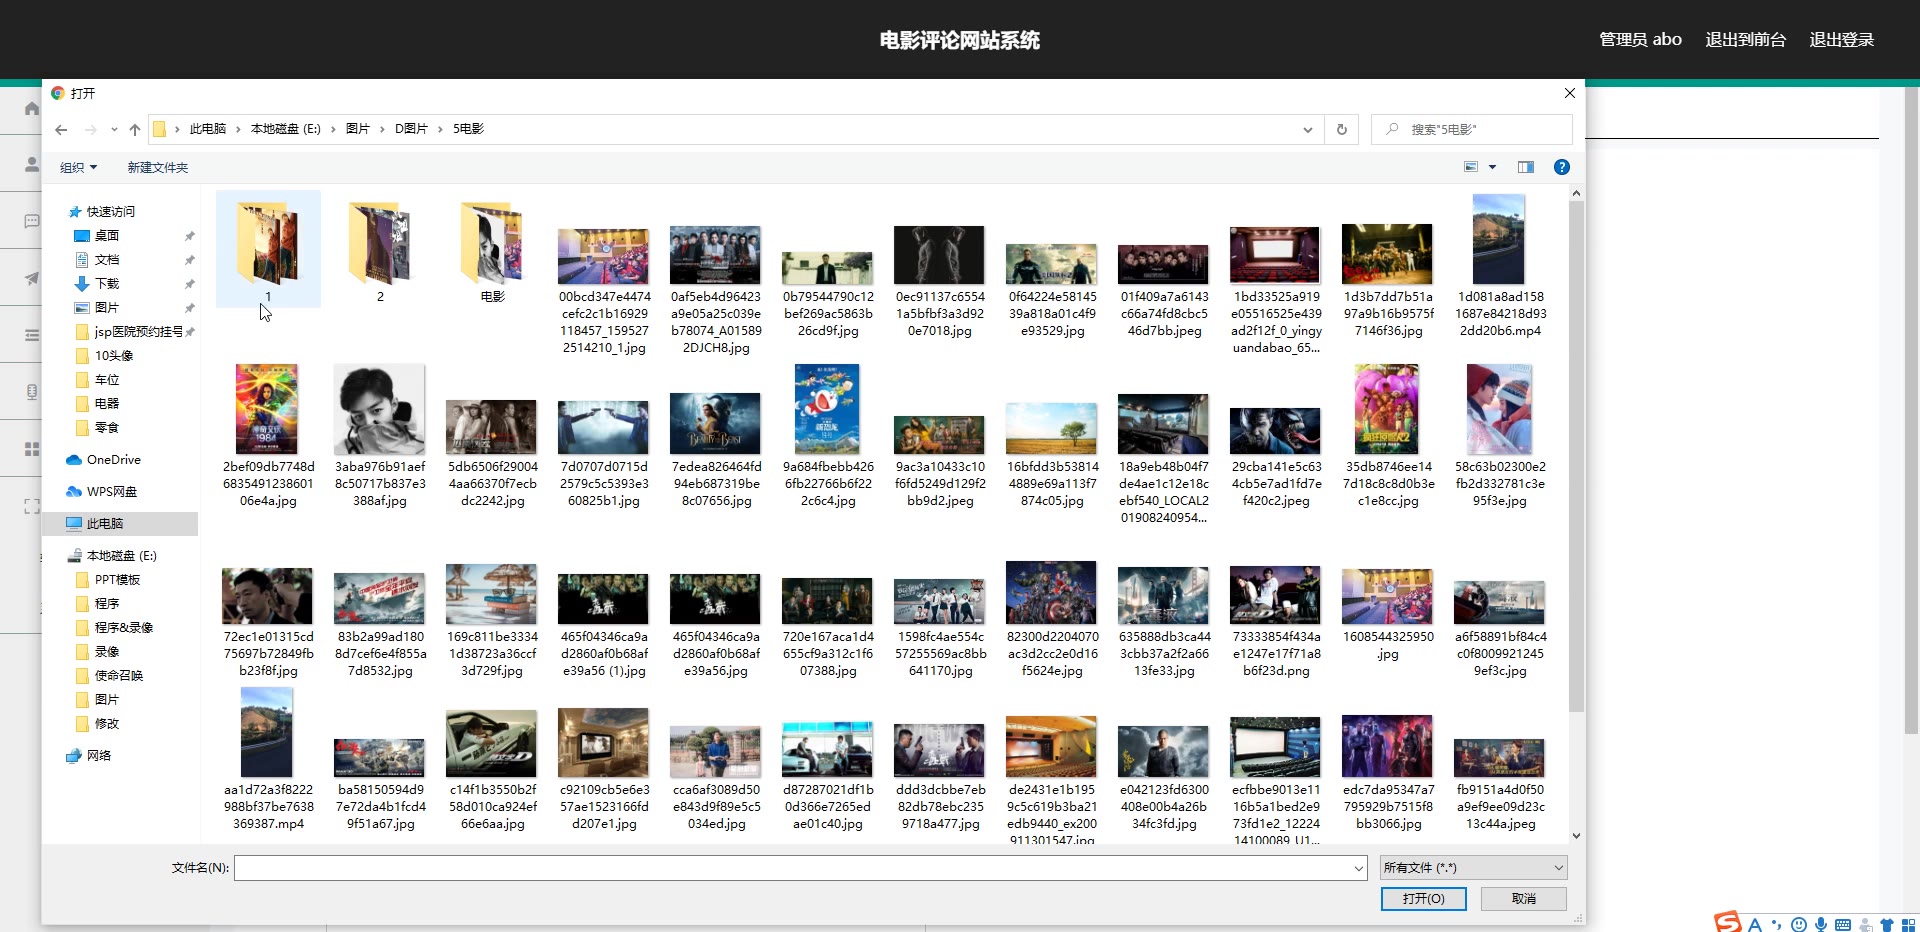Click 退出到前台 link in web page
1920x932 pixels.
(1745, 40)
